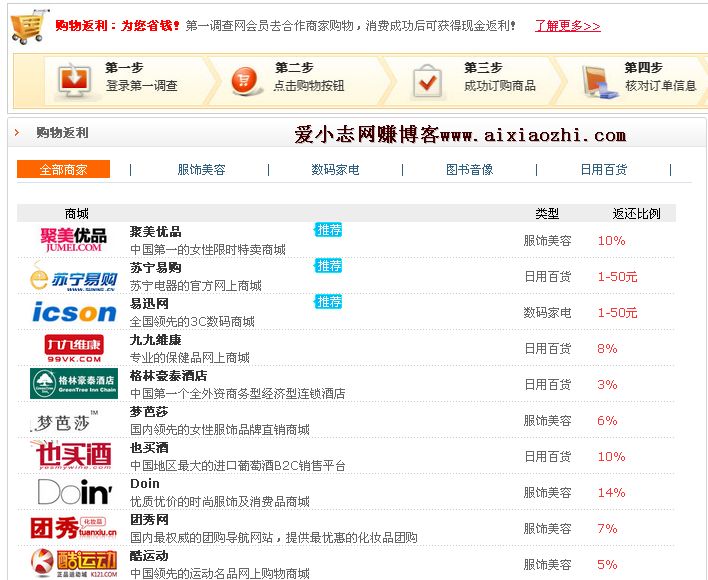Open the 聚美优品 store name link
Image resolution: width=708 pixels, height=580 pixels.
155,232
